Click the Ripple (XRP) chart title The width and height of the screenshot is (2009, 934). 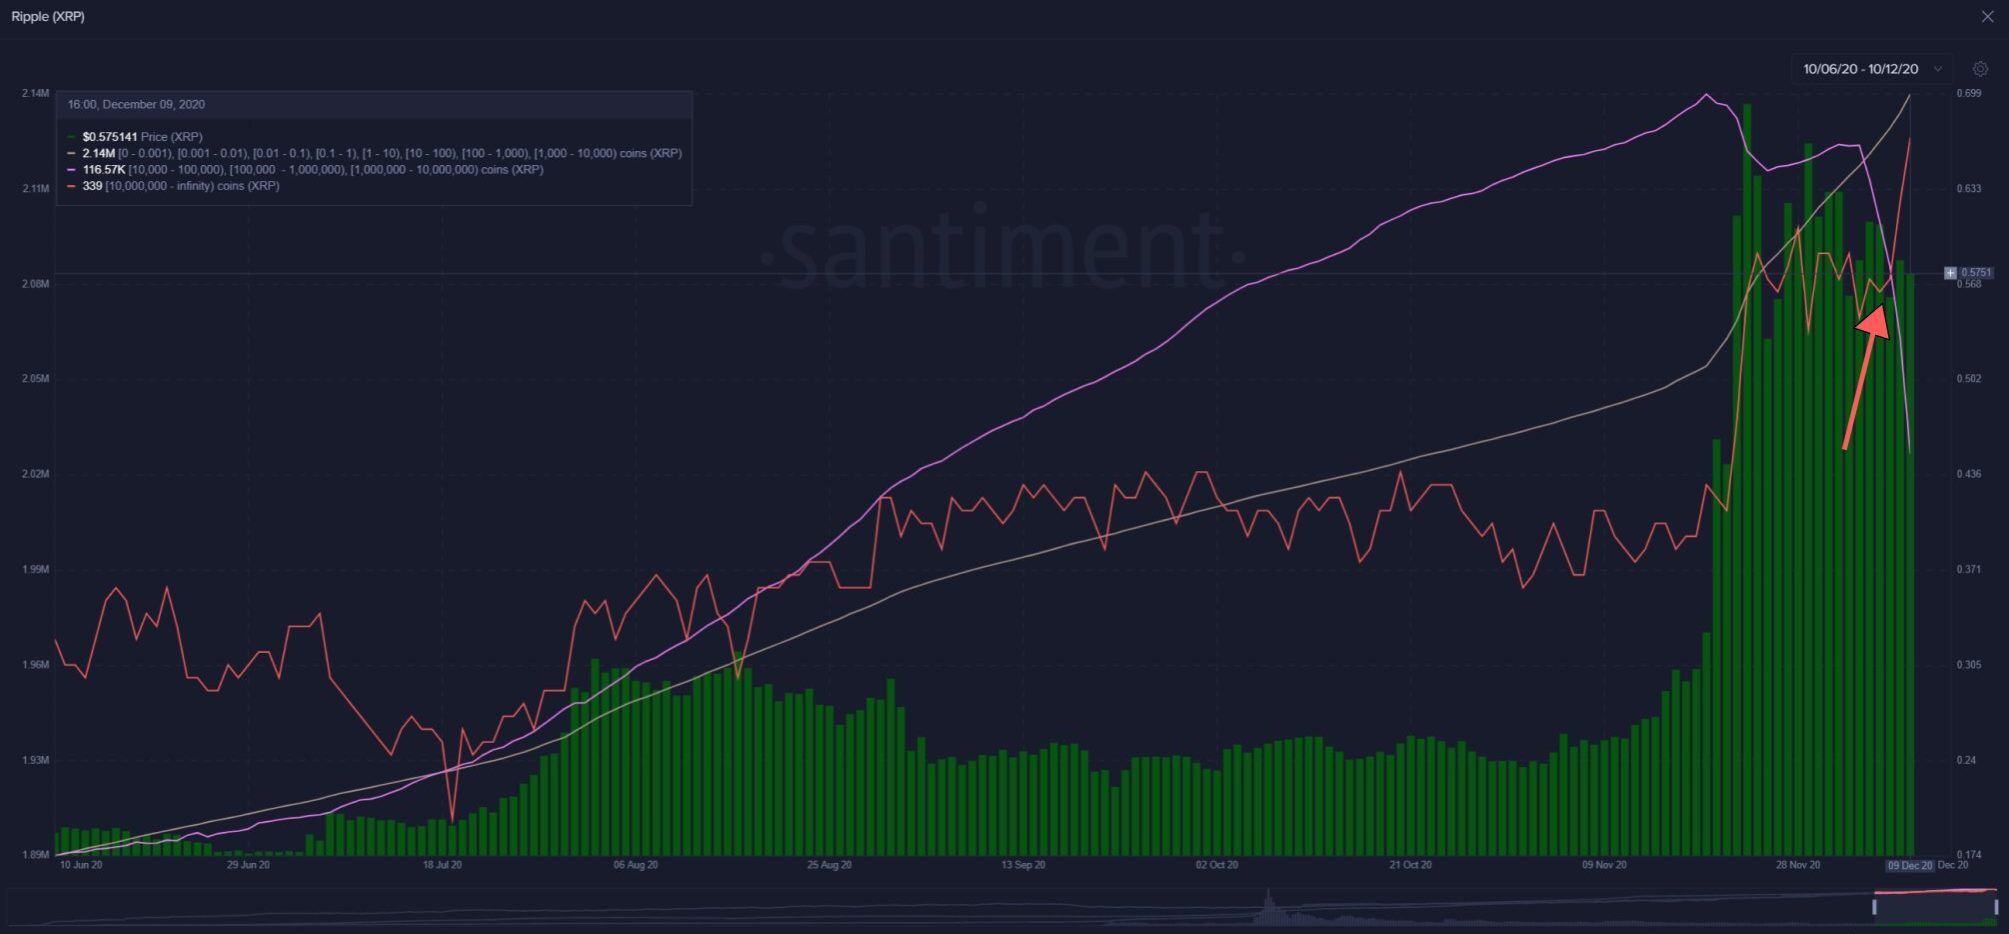pos(48,17)
